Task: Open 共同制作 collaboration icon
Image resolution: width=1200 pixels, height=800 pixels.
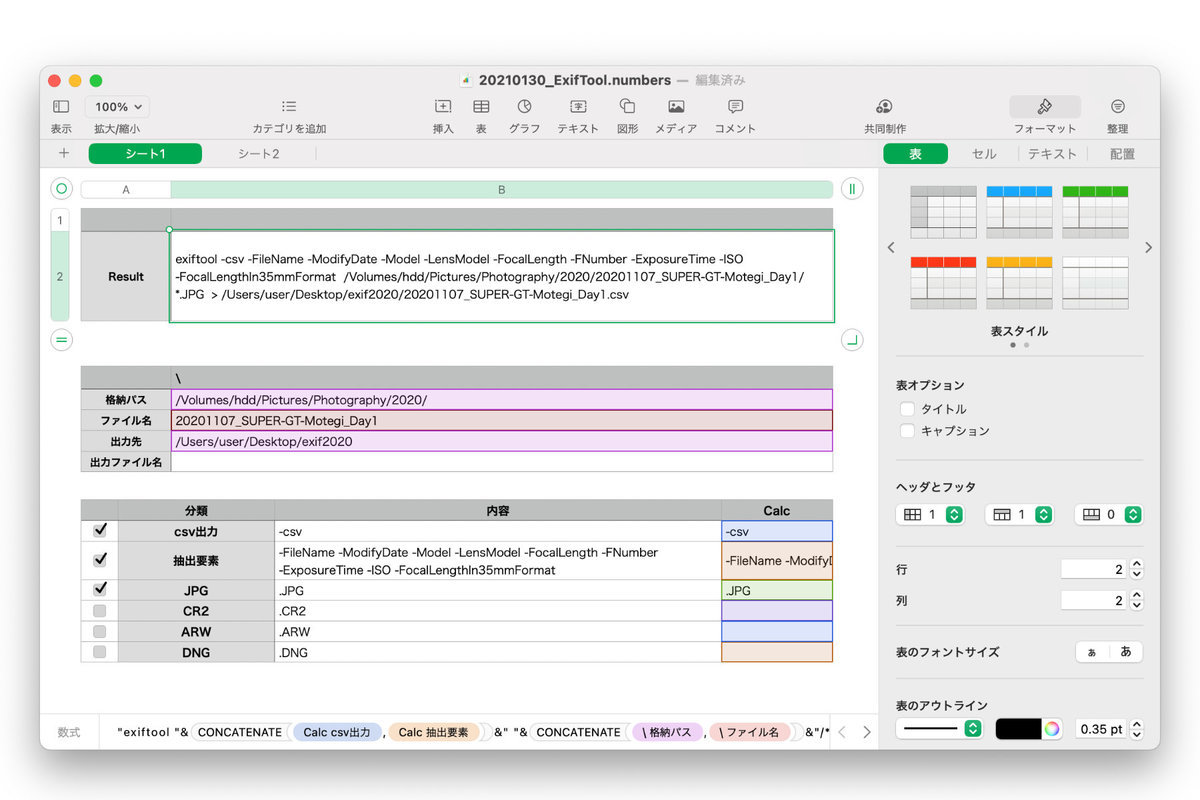Action: pyautogui.click(x=884, y=106)
